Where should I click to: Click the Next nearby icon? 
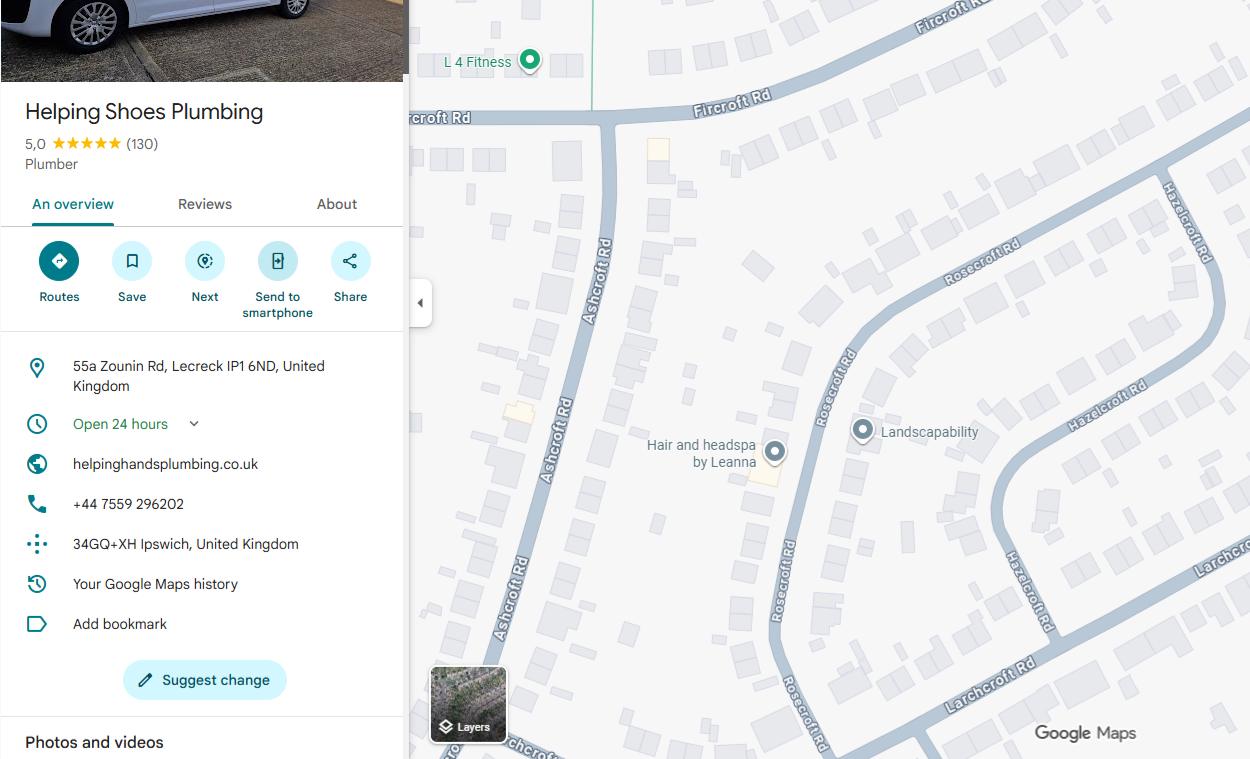(205, 261)
